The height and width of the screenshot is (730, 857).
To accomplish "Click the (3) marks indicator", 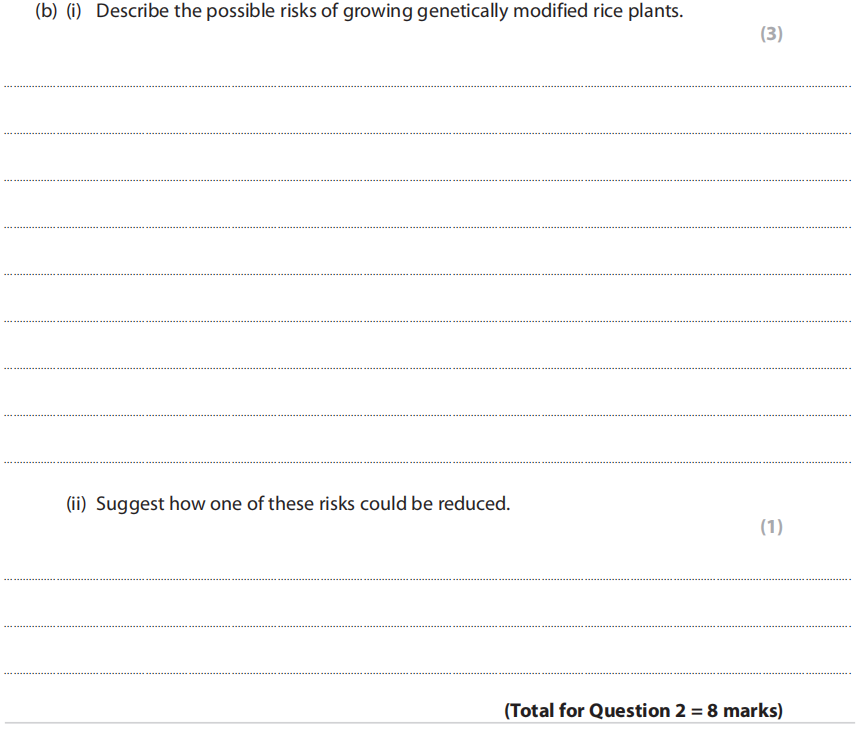I will (x=771, y=34).
